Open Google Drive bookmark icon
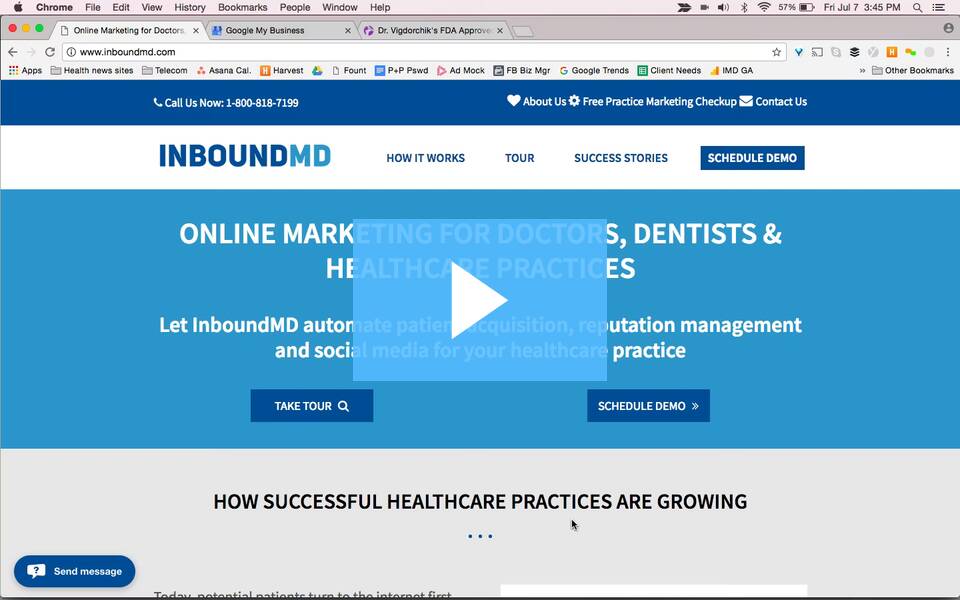 (317, 70)
